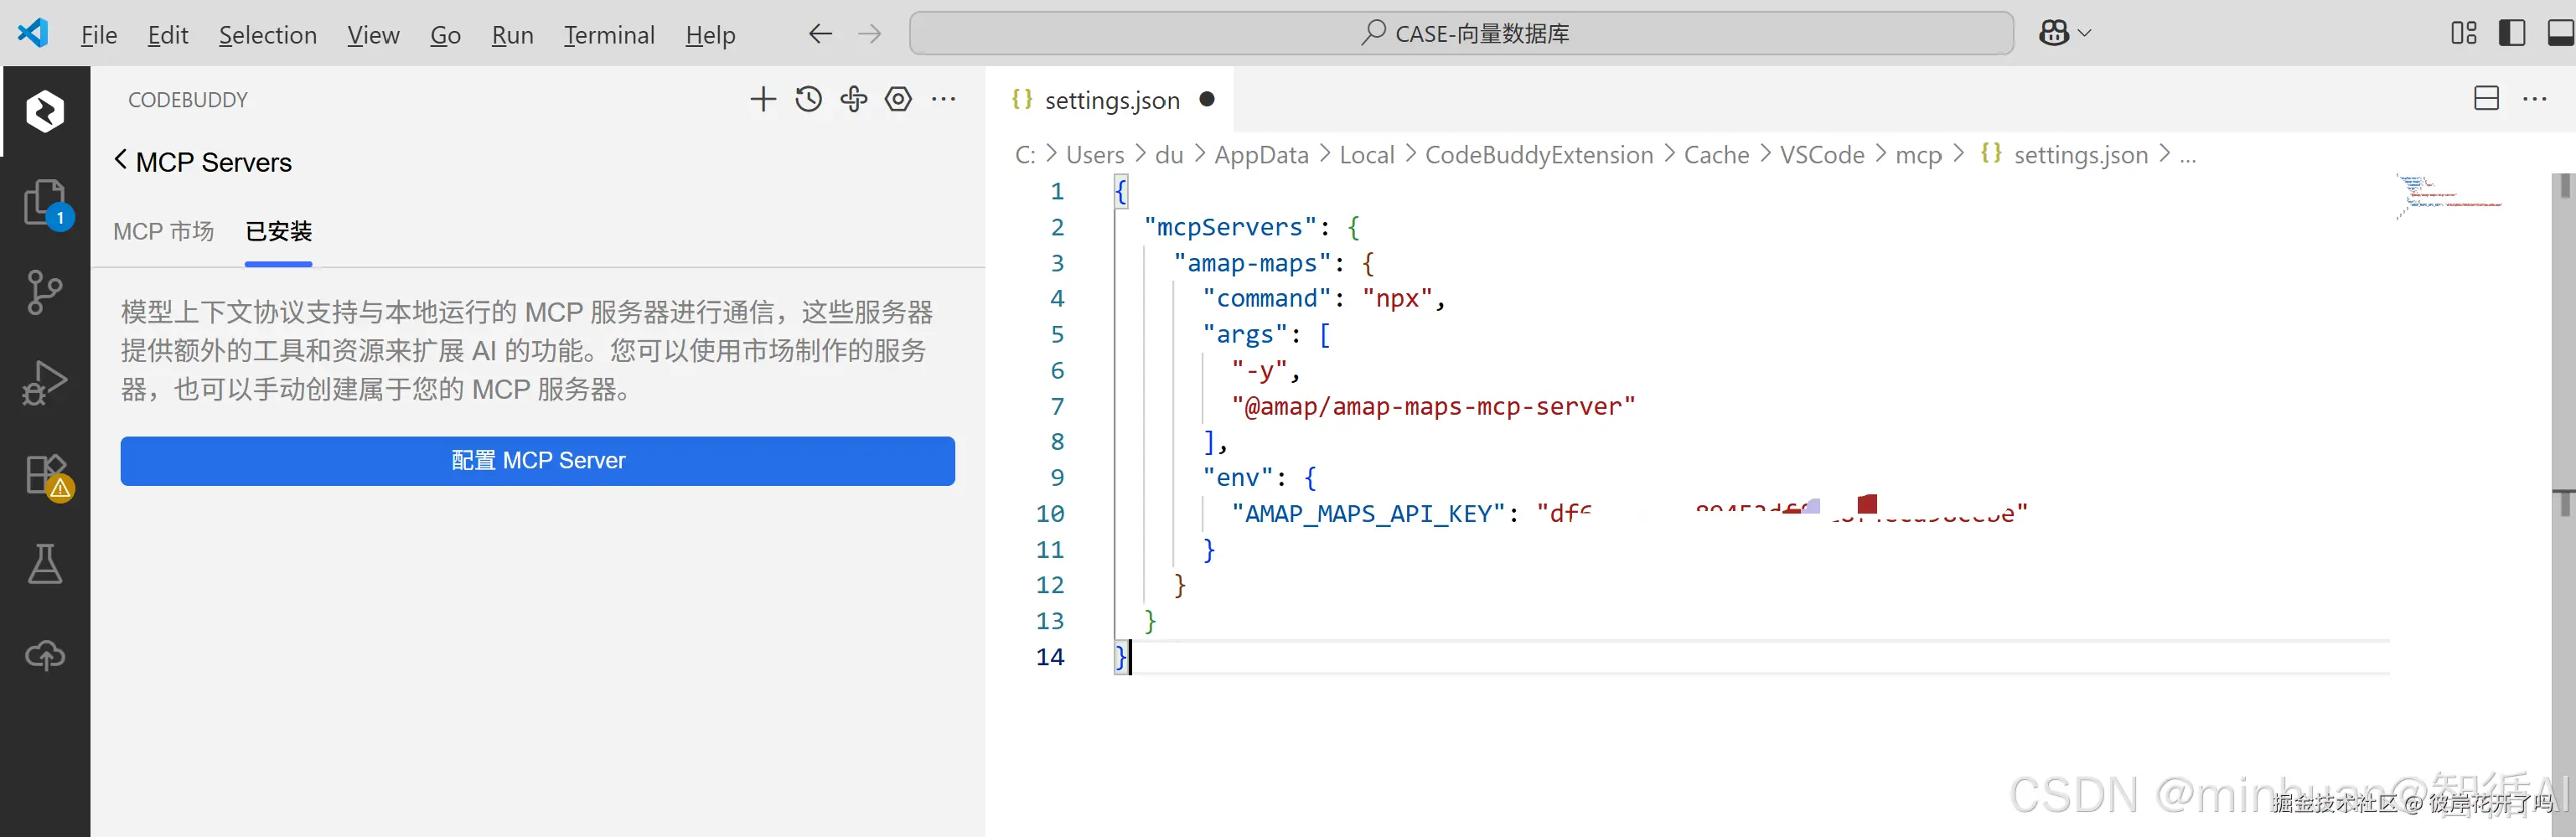
Task: Open the Copilot dropdown in title bar
Action: (2064, 33)
